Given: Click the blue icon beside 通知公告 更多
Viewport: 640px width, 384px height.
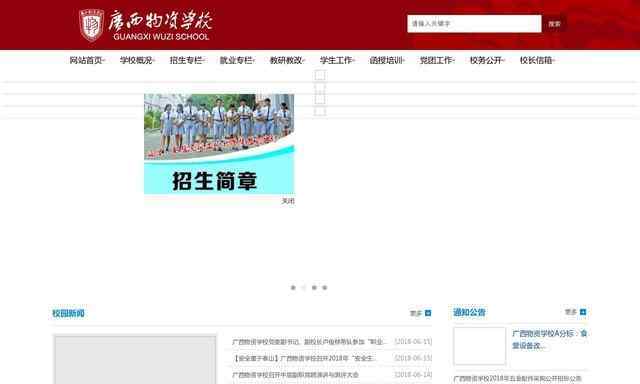Looking at the screenshot, I should click(583, 312).
